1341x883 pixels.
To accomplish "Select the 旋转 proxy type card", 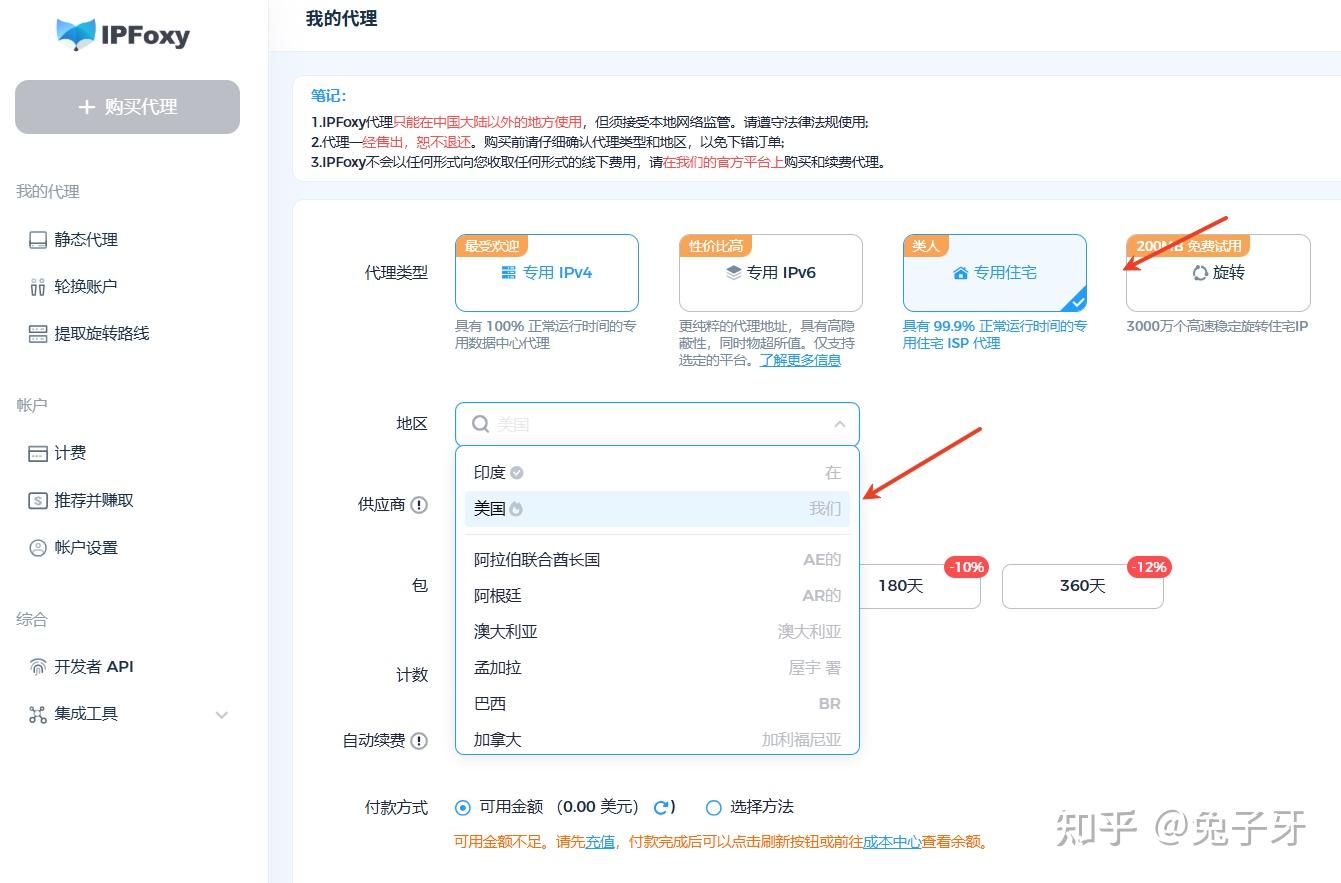I will (x=1218, y=273).
